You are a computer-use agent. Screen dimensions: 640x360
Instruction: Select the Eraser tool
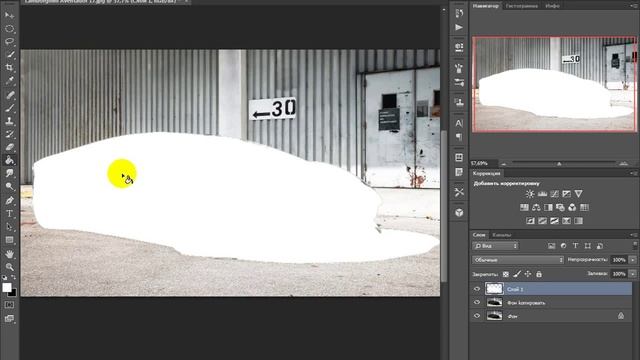9,147
